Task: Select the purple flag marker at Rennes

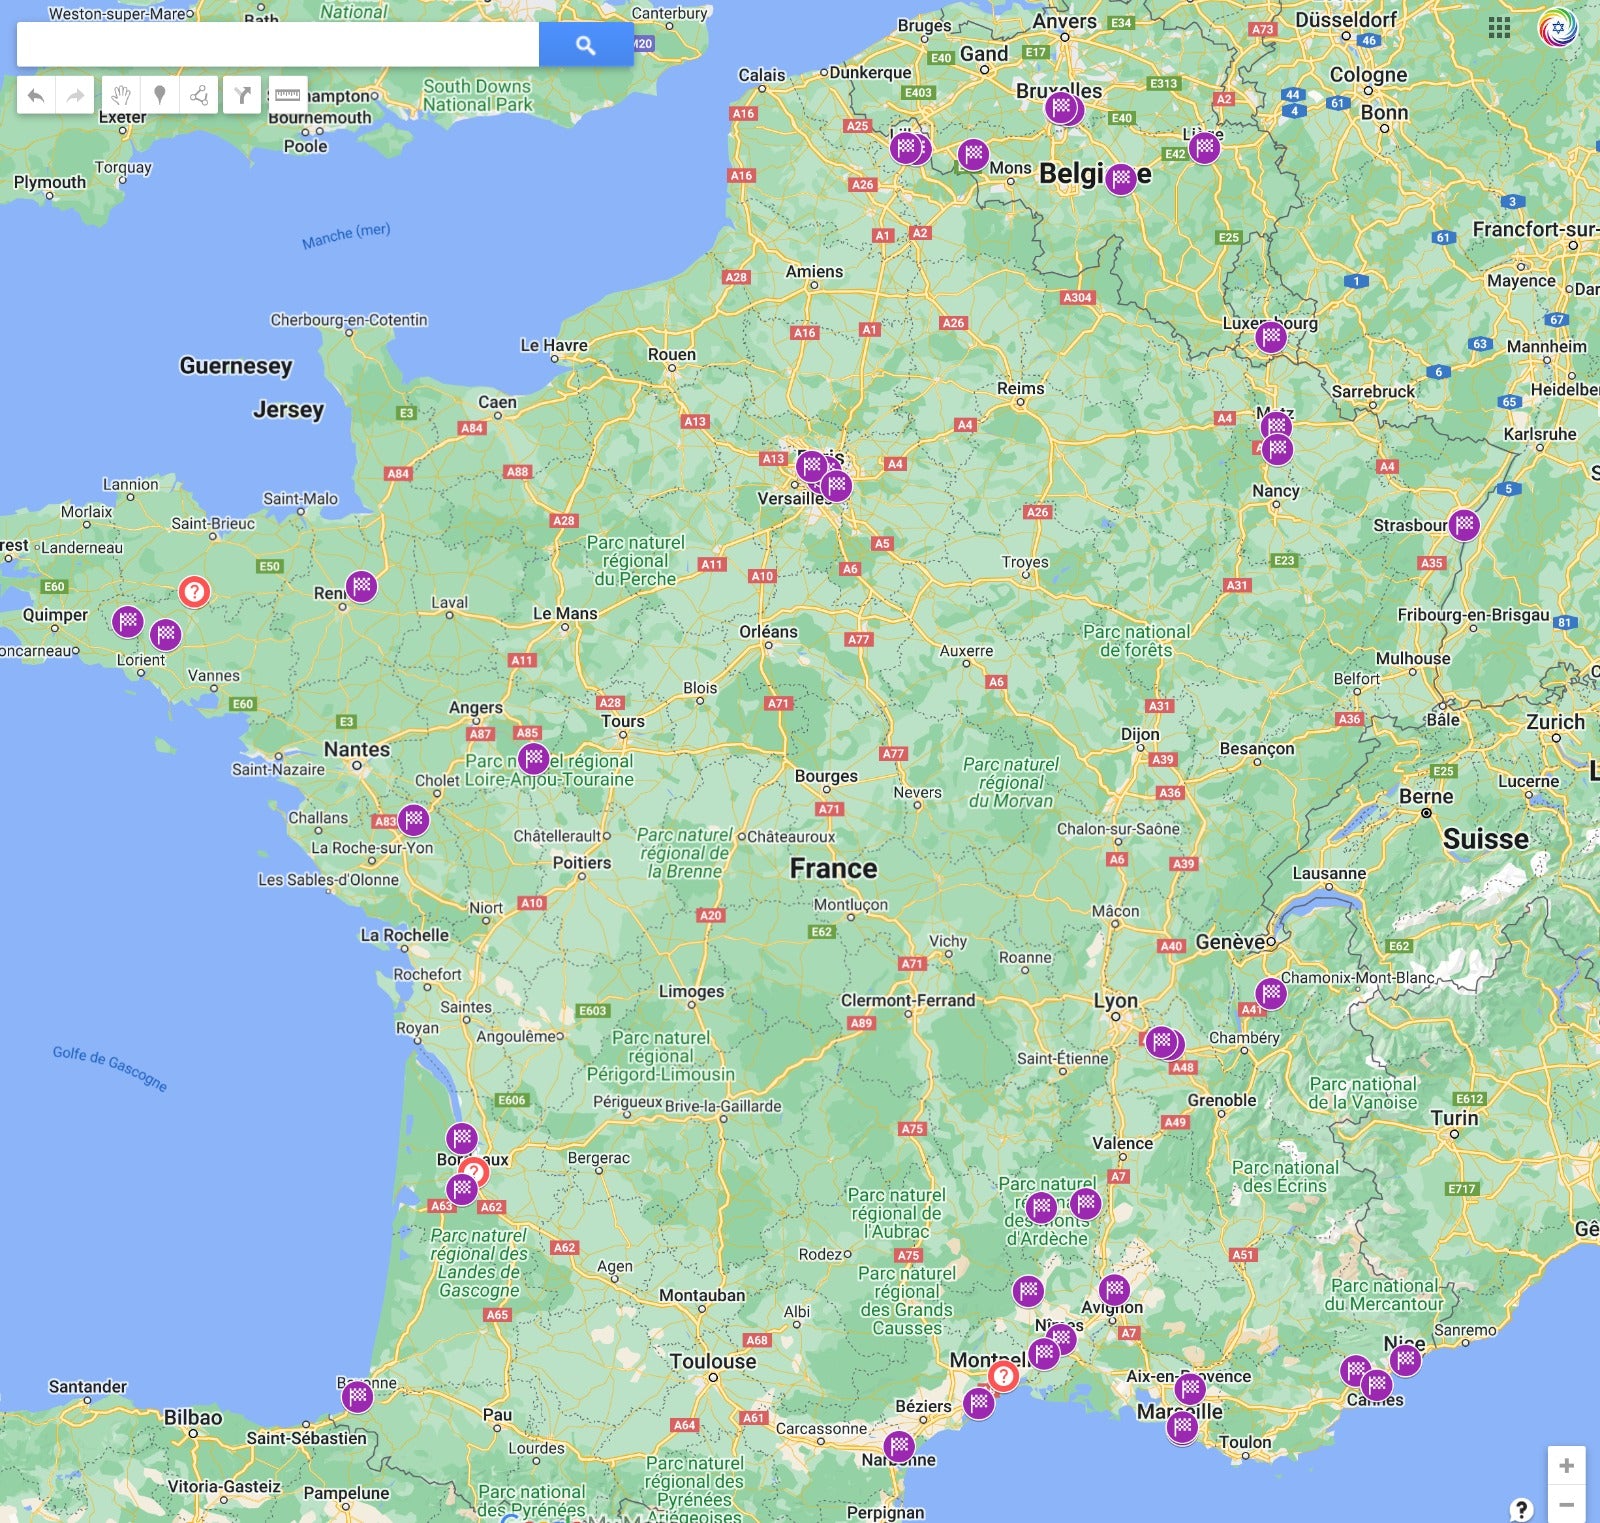Action: tap(361, 586)
